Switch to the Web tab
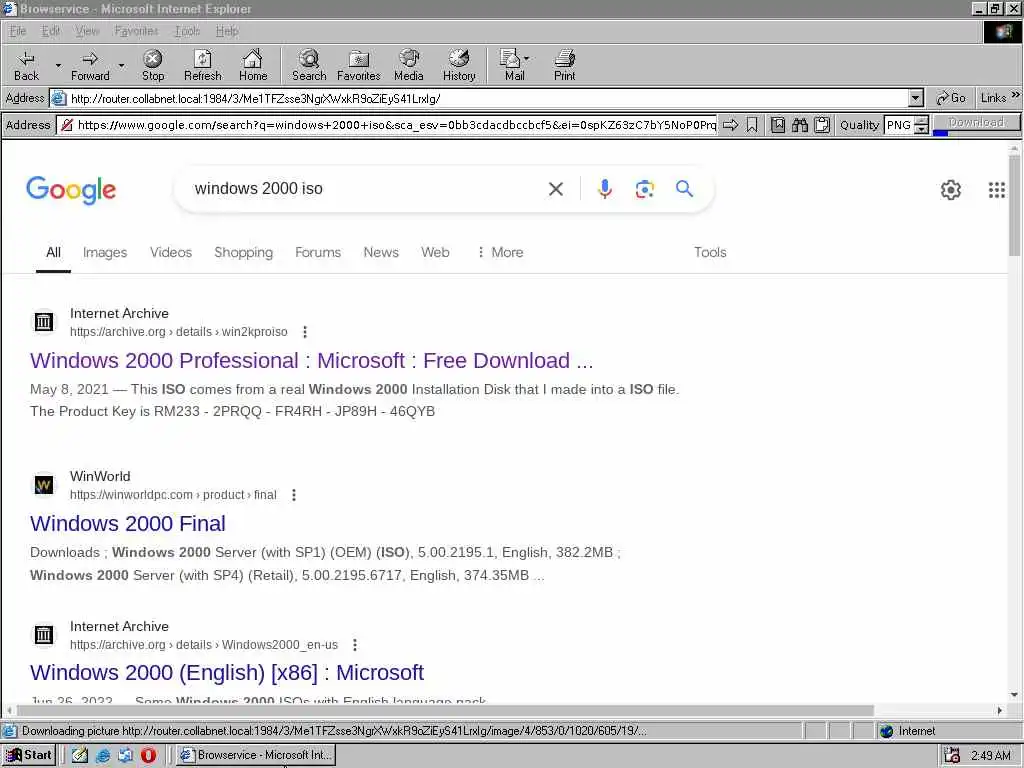 point(435,252)
